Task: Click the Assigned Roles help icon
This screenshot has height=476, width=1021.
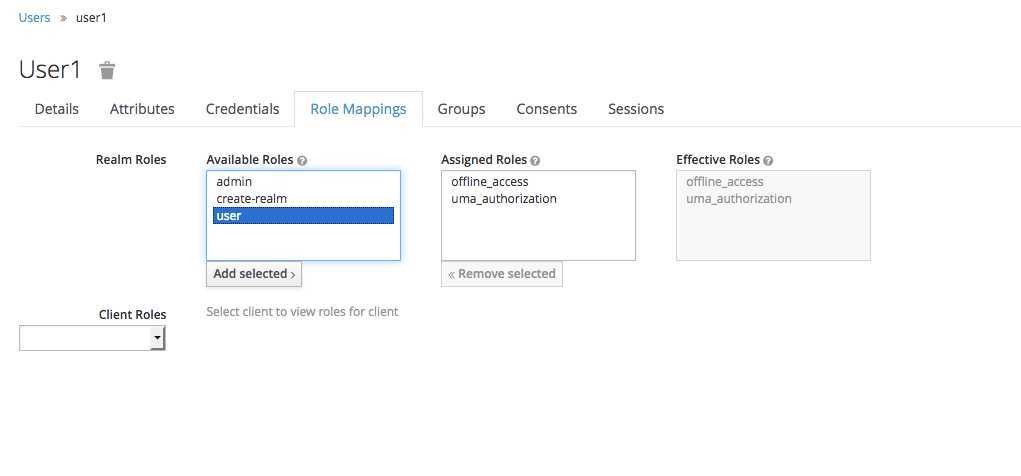Action: point(535,160)
